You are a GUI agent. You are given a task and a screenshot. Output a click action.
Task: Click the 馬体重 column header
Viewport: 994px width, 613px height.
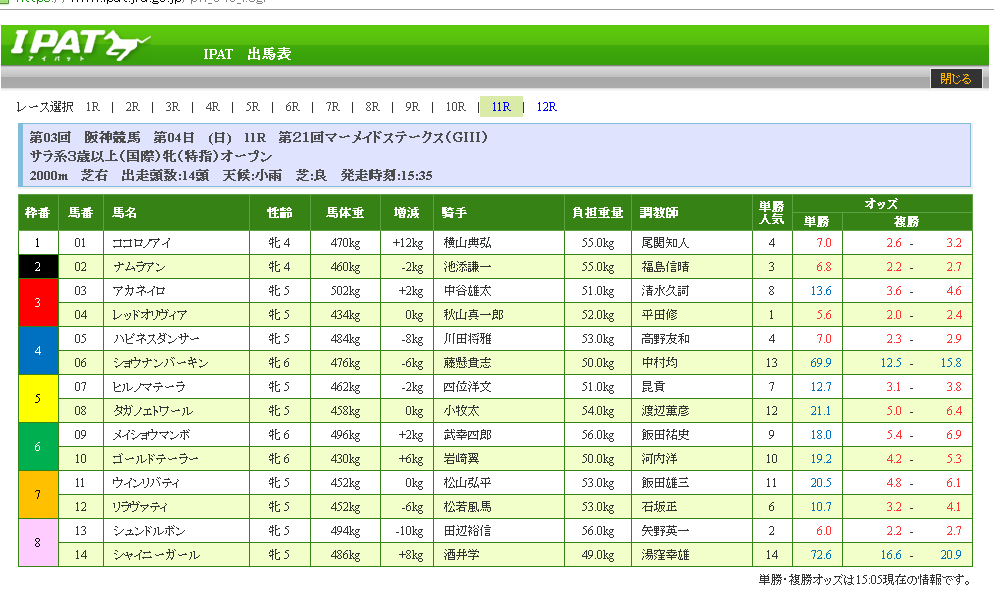click(x=344, y=213)
